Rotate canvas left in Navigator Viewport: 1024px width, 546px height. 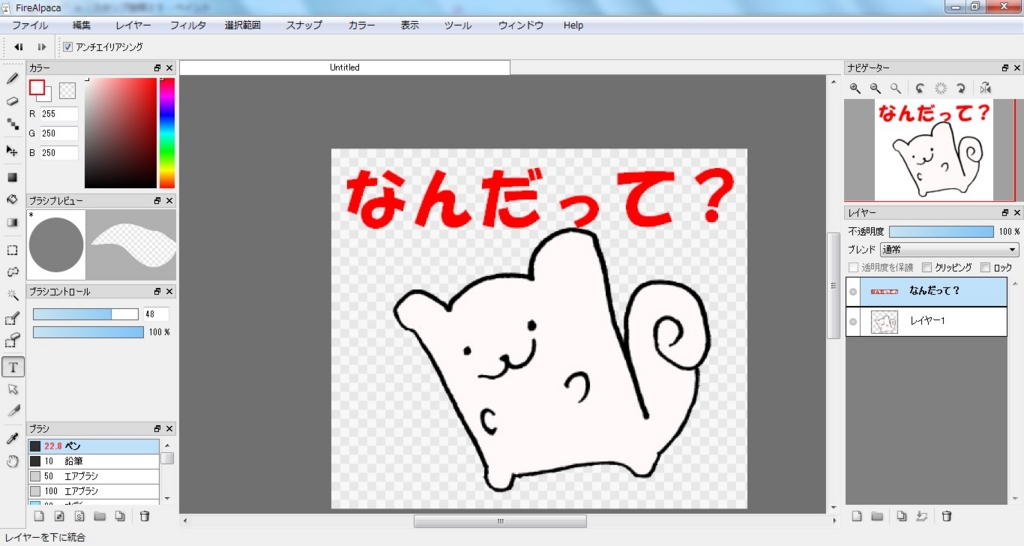tap(920, 88)
